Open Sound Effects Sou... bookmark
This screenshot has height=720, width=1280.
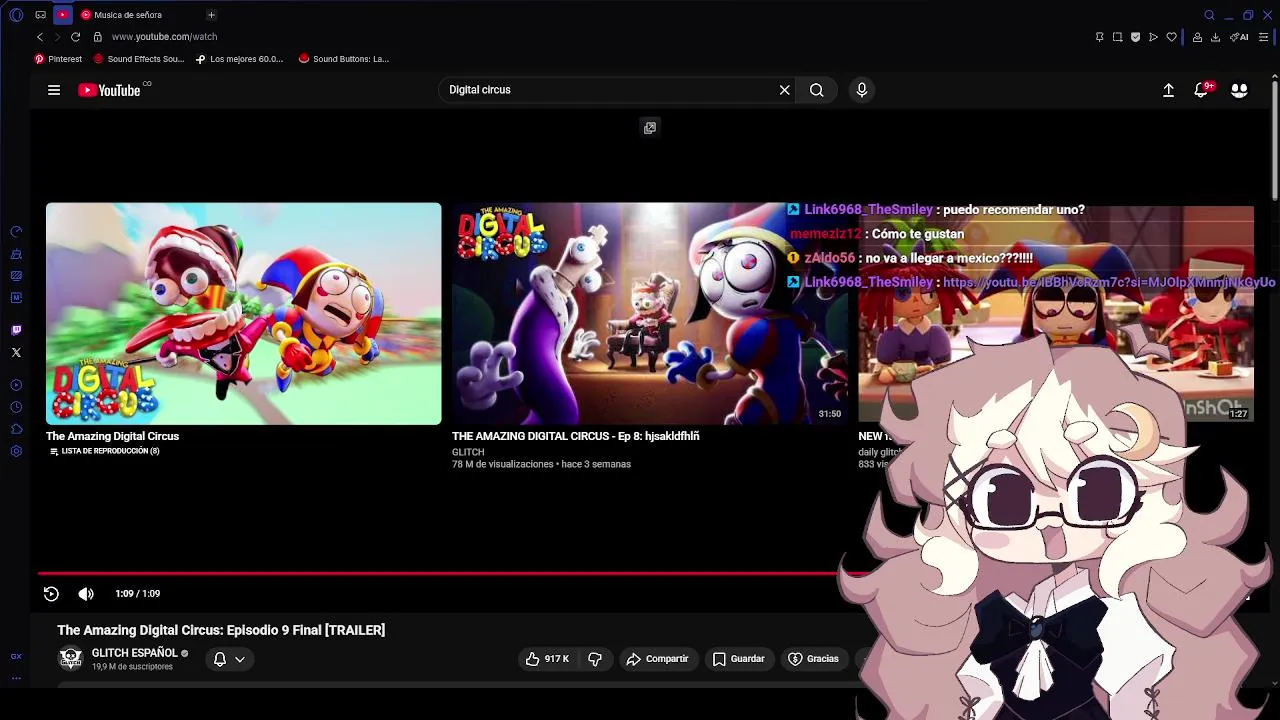(x=138, y=59)
